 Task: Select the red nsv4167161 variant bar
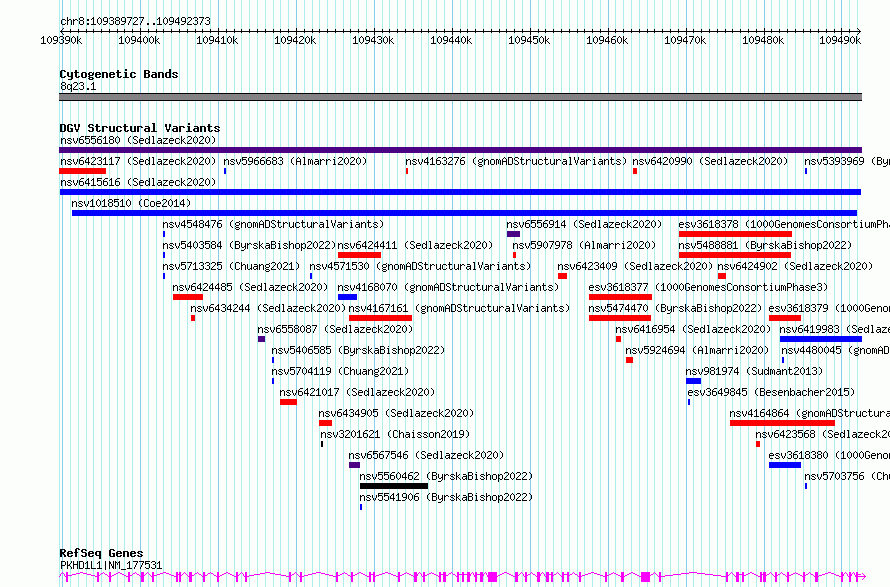[x=380, y=318]
